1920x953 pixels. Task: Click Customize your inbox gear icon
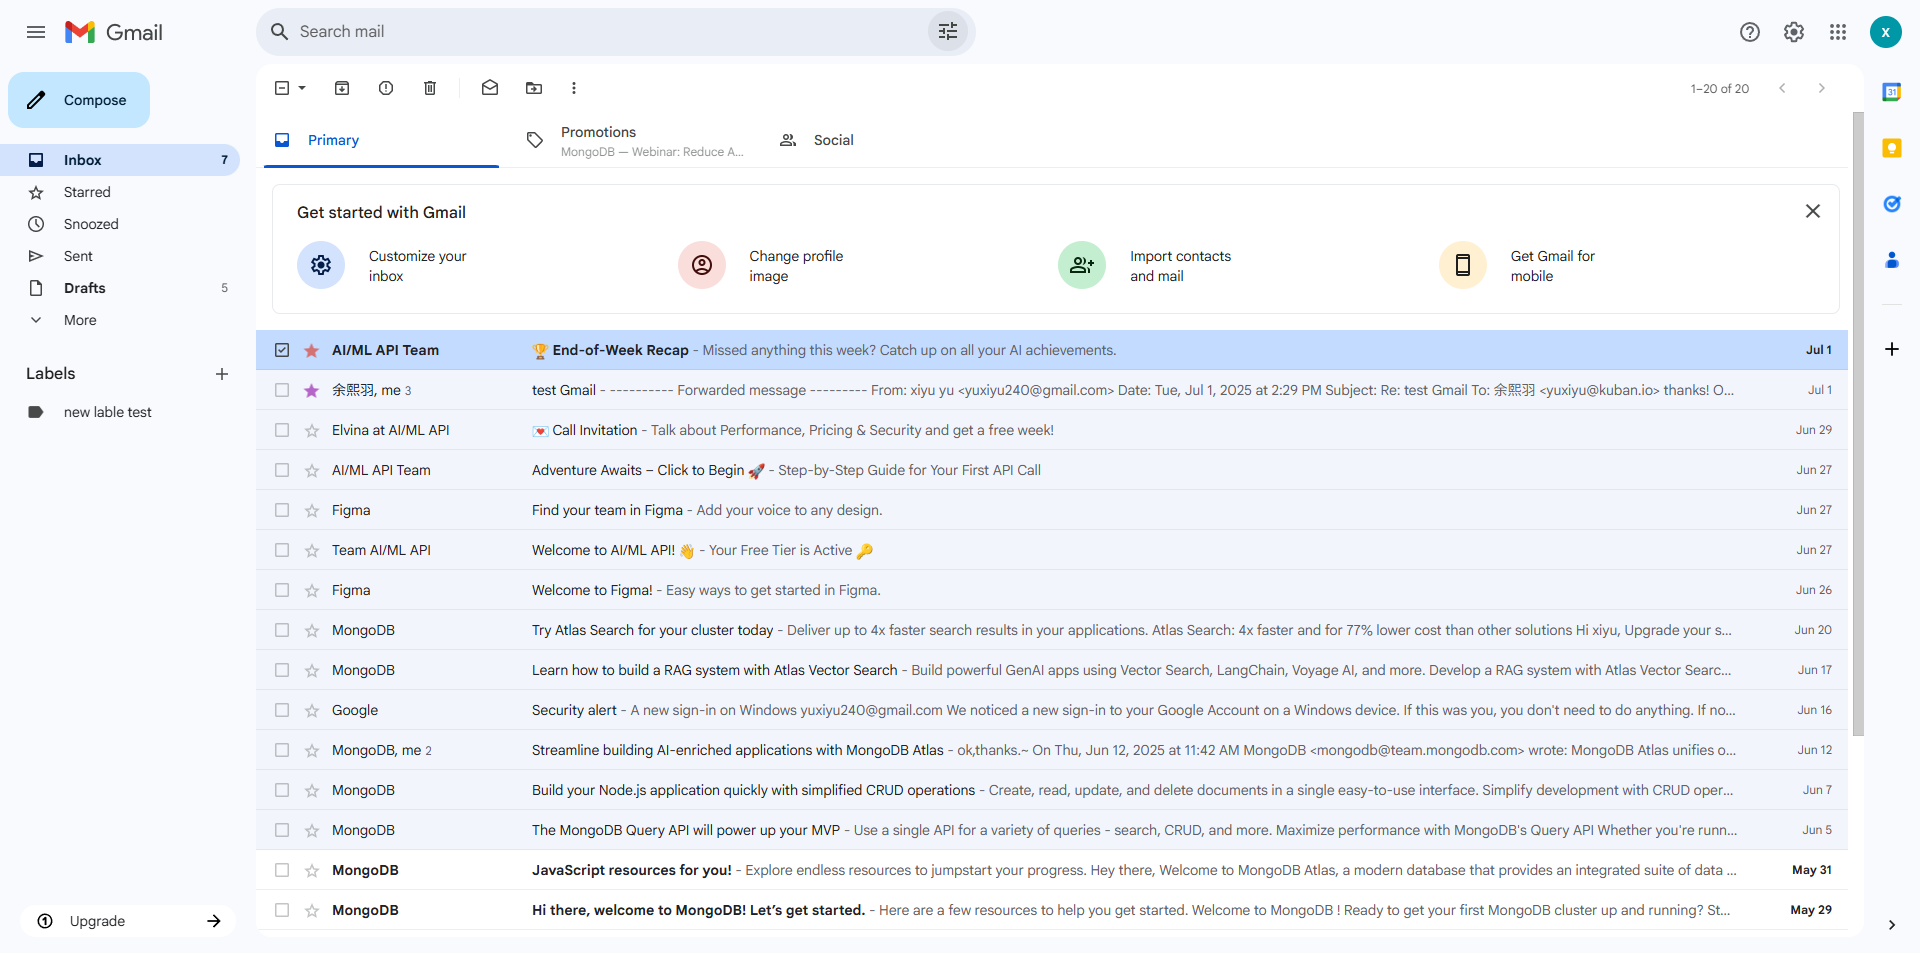pyautogui.click(x=321, y=265)
